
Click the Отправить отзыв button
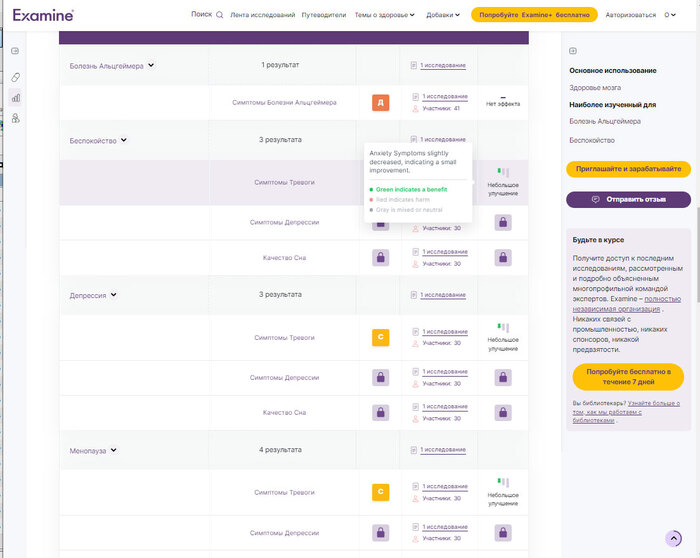628,199
